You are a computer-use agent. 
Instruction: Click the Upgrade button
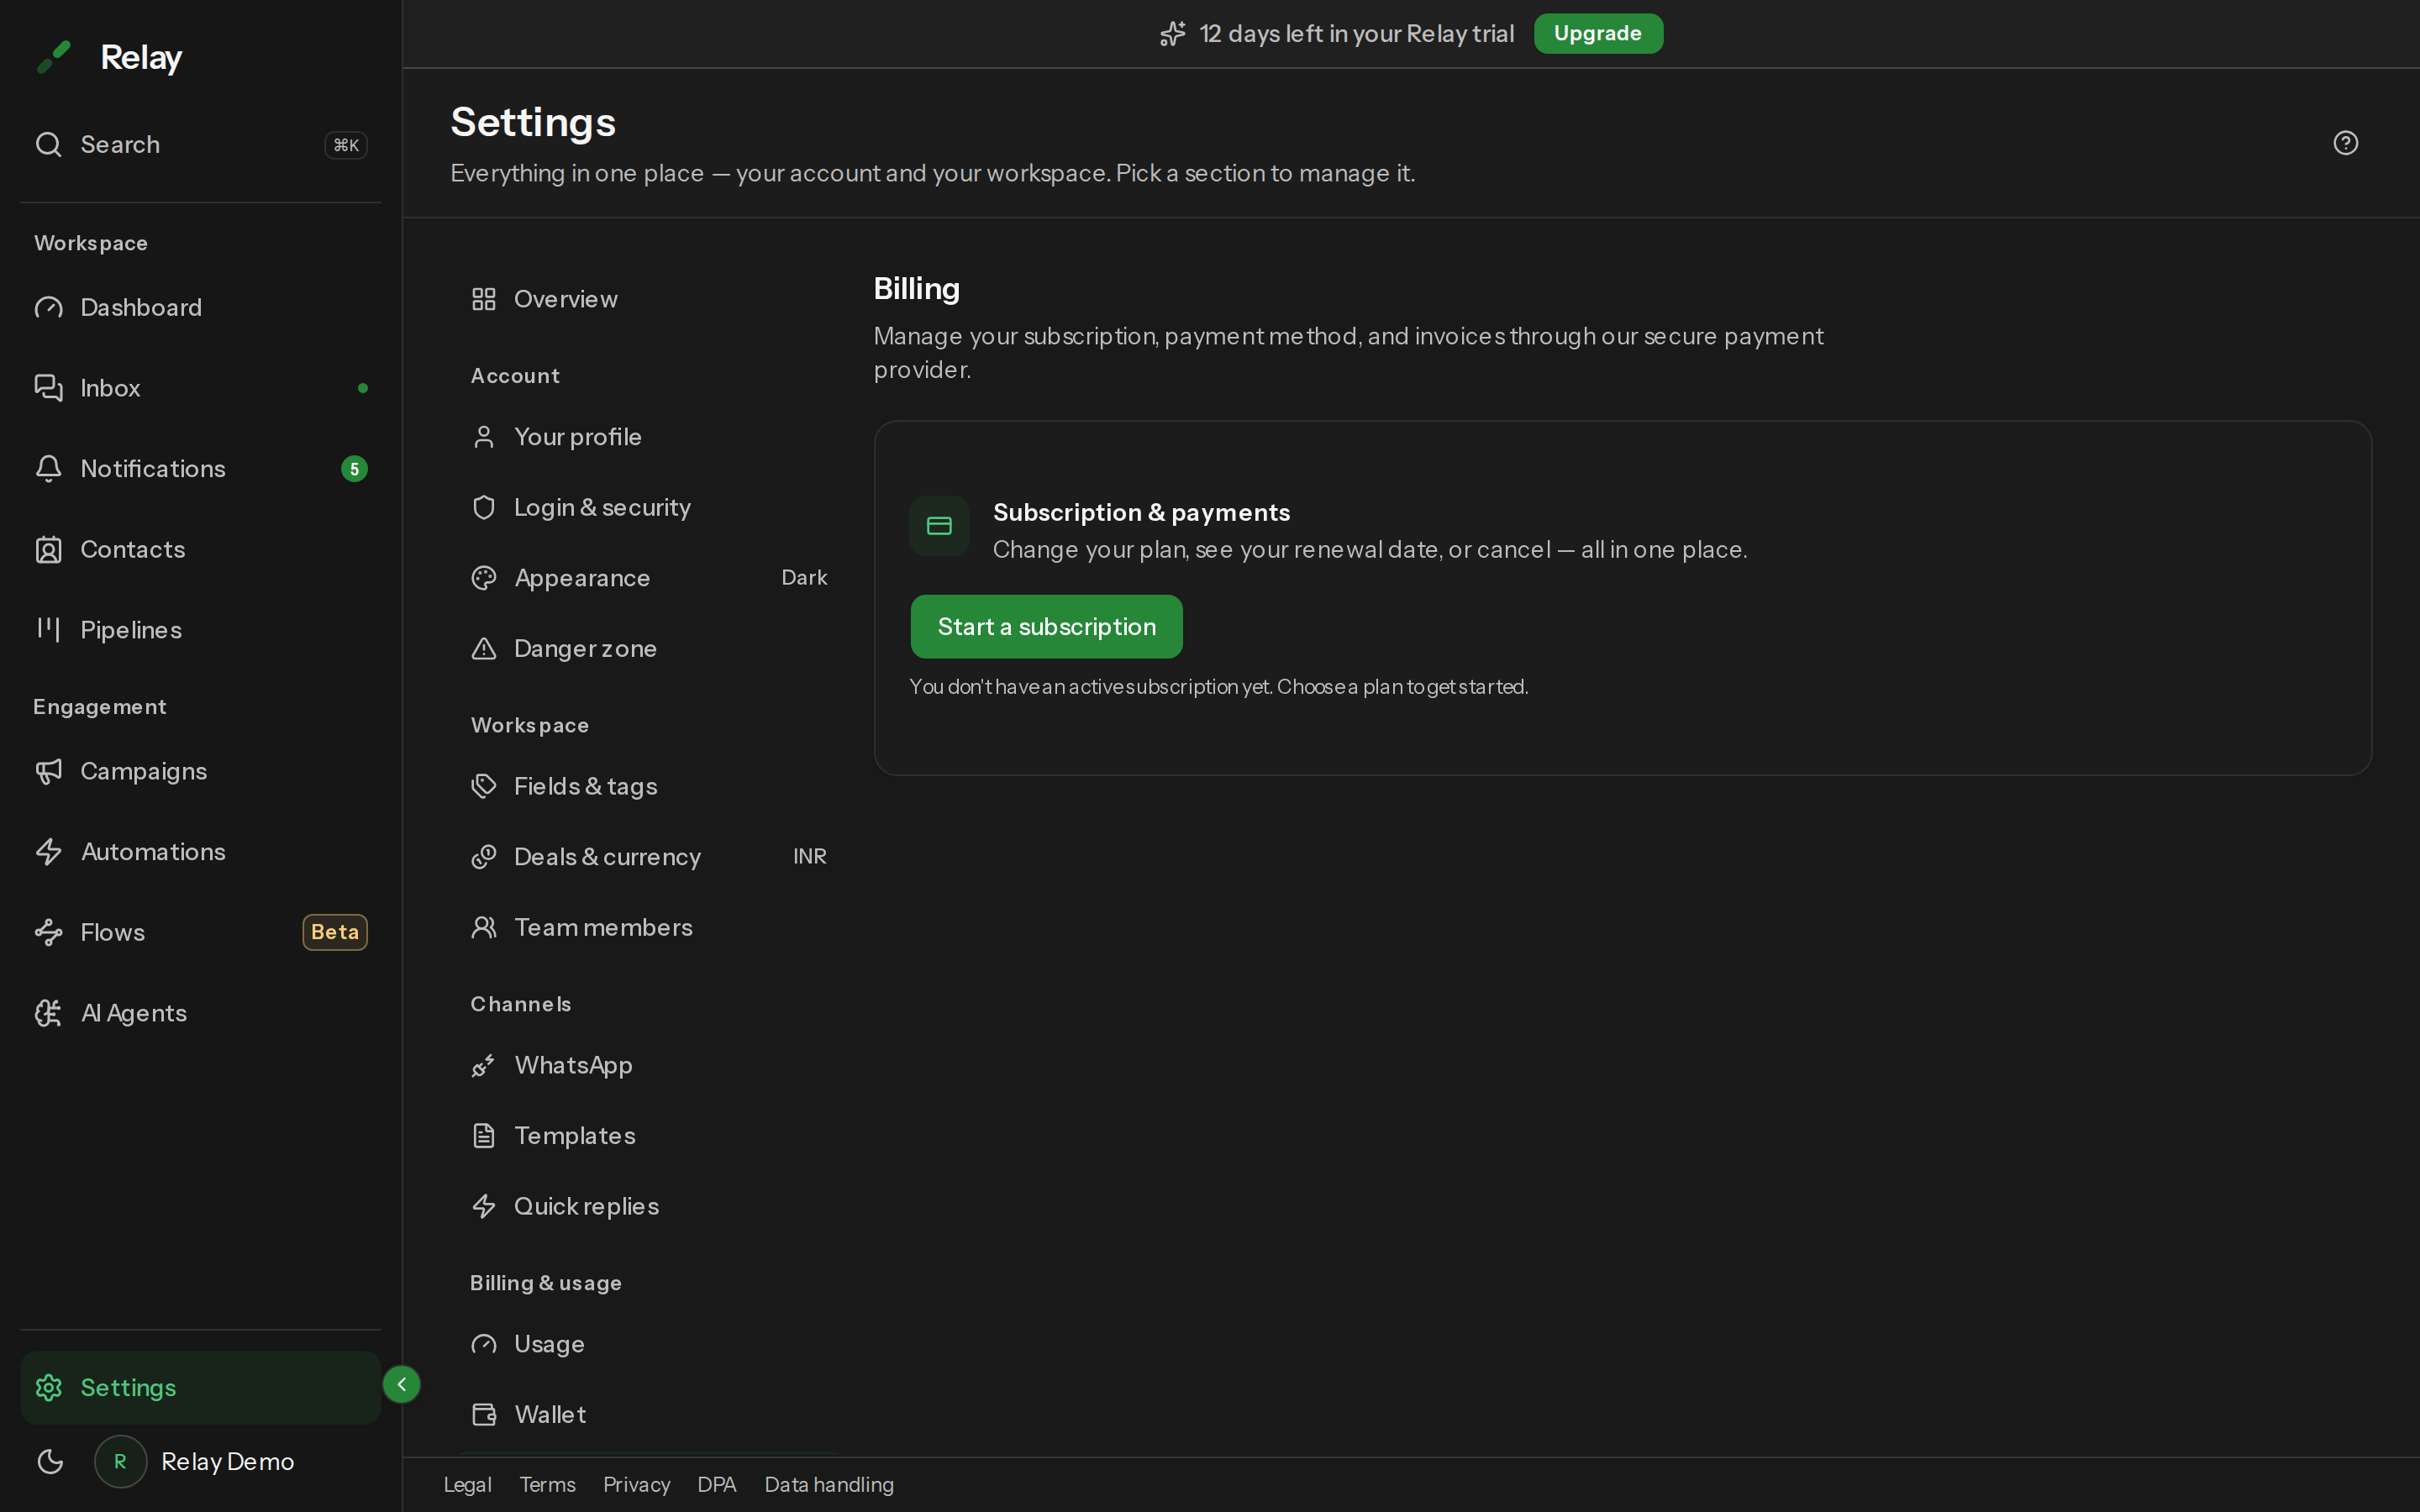1597,34
